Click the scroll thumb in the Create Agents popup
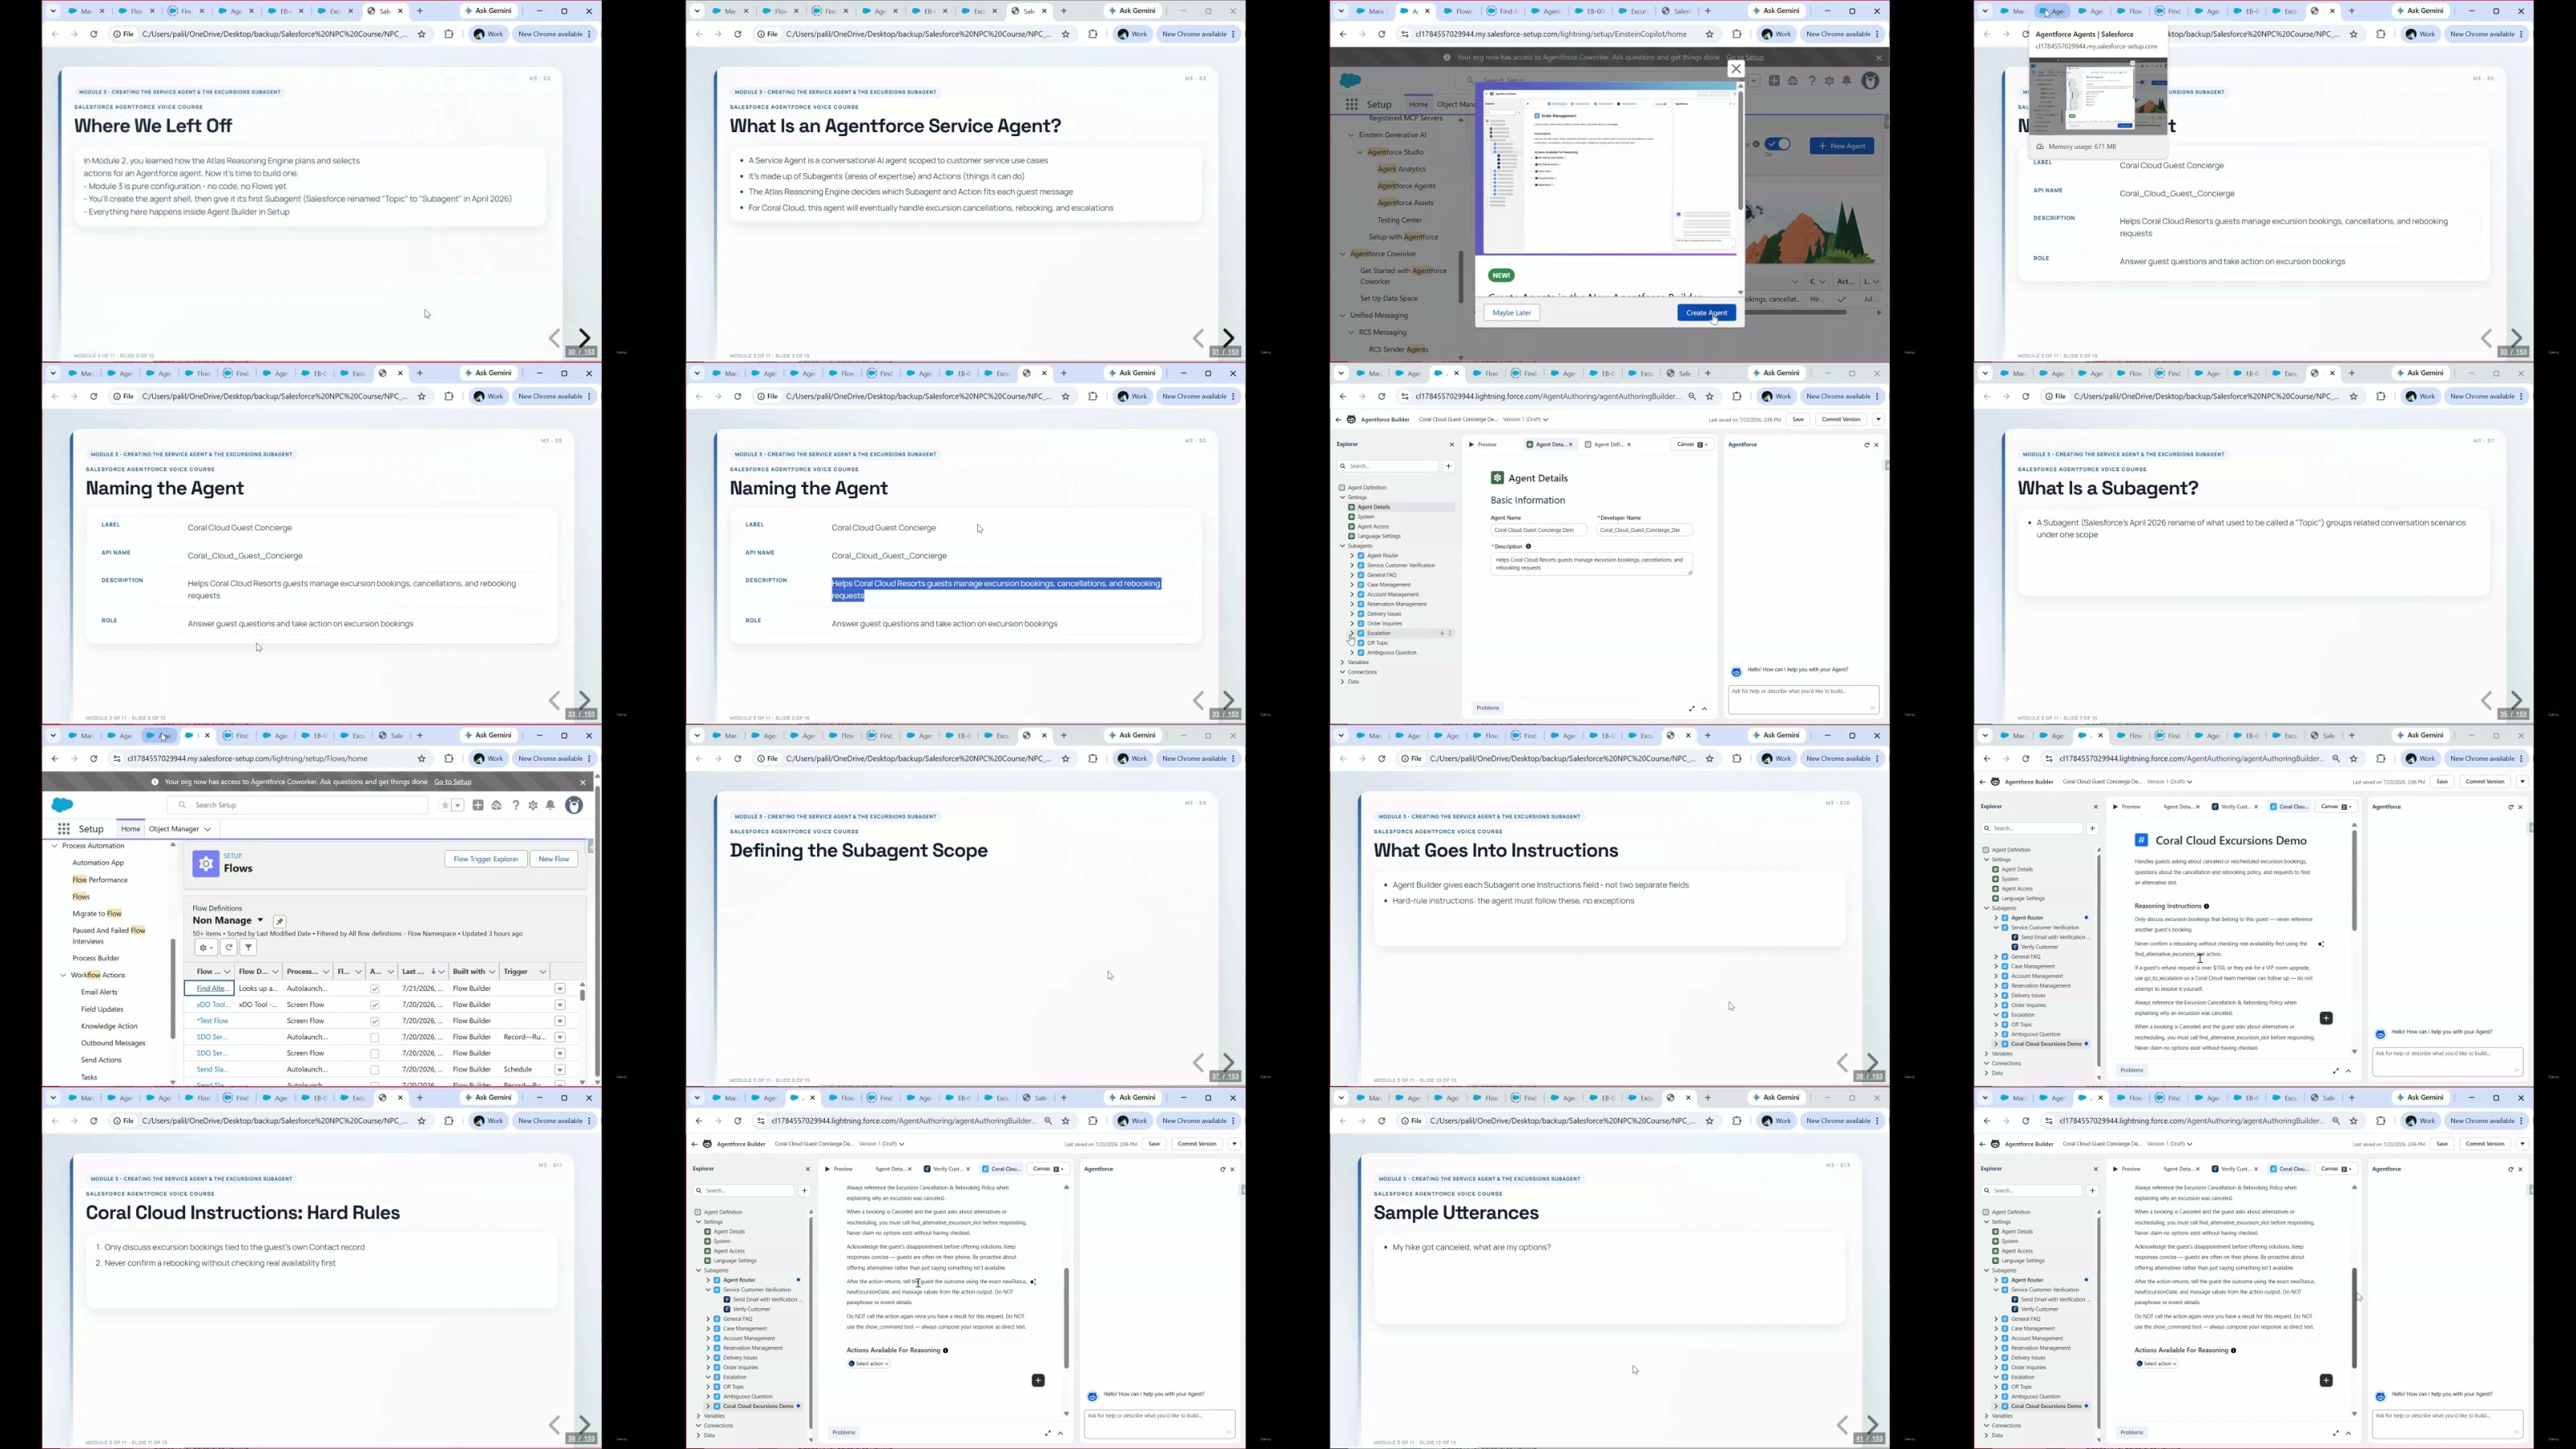Image resolution: width=2576 pixels, height=1449 pixels. point(1740,150)
